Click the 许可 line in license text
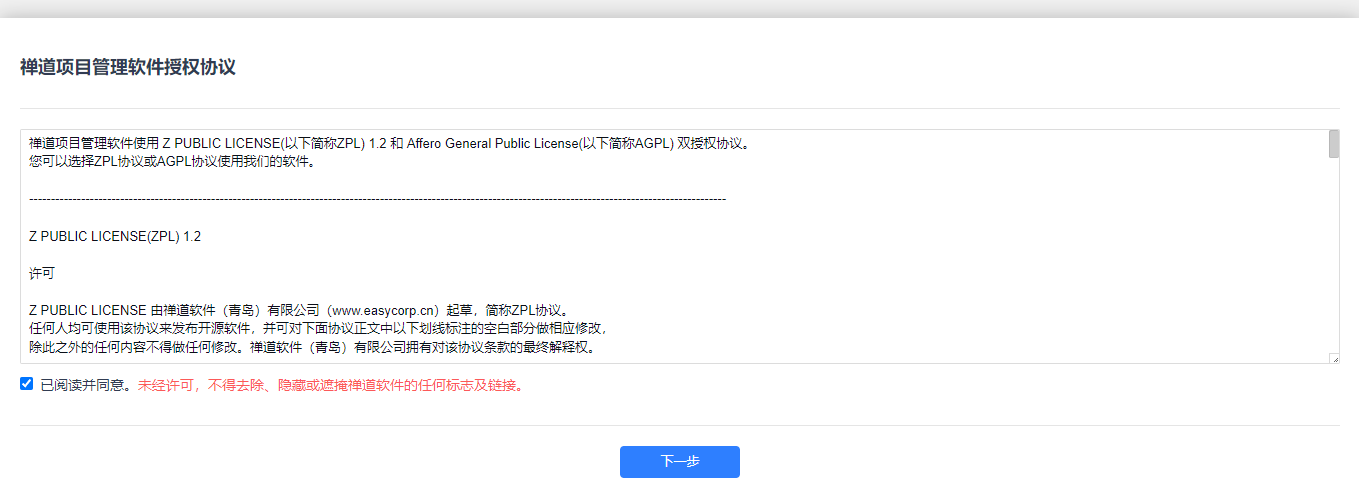 click(42, 273)
